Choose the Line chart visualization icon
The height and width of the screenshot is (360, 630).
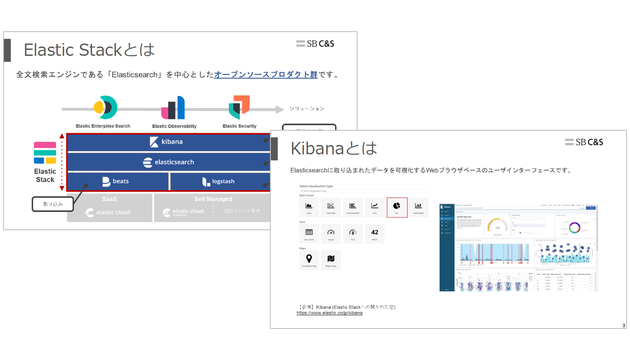(374, 207)
